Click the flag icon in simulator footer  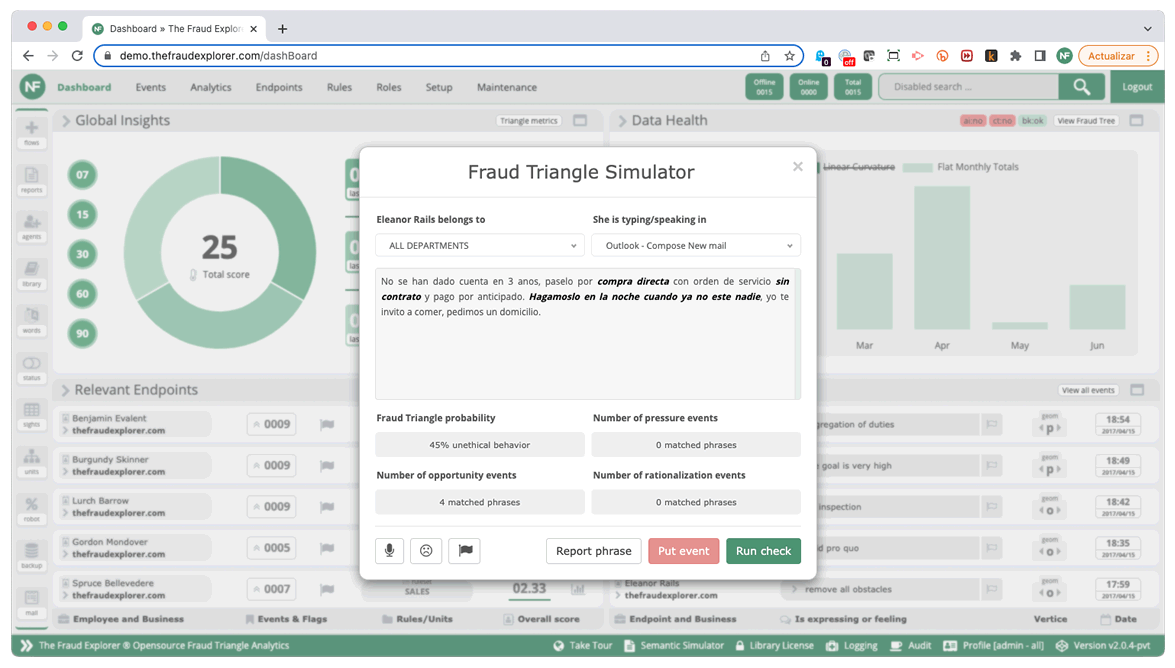tap(465, 551)
